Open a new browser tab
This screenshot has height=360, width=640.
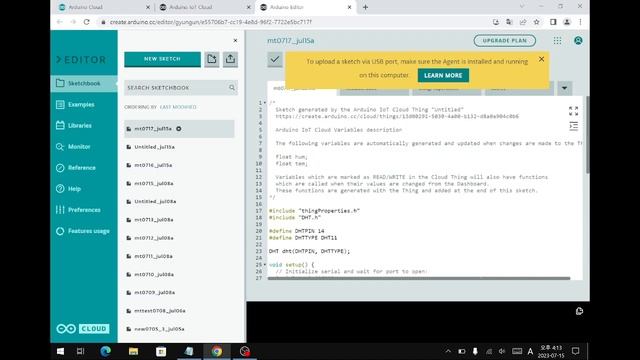(x=365, y=7)
